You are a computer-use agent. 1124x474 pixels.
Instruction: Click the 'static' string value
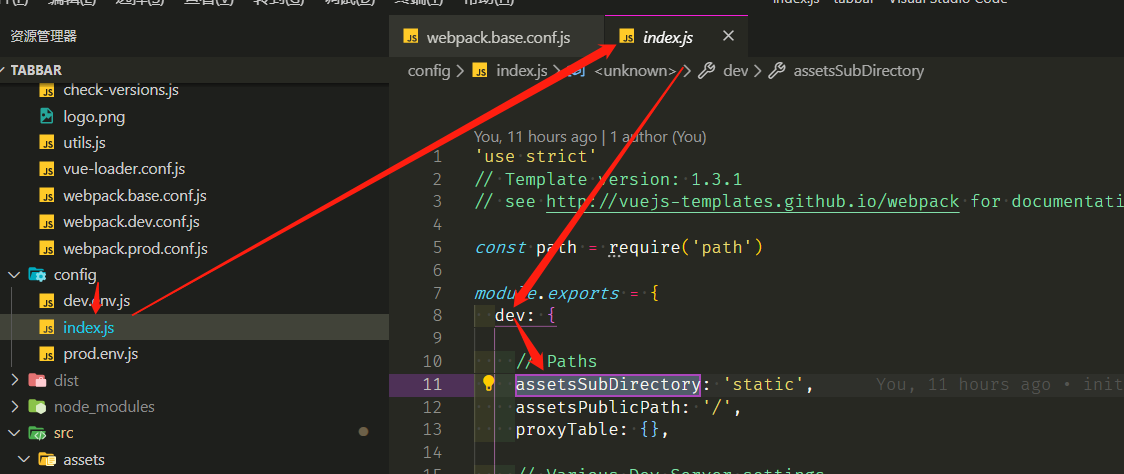click(x=763, y=384)
